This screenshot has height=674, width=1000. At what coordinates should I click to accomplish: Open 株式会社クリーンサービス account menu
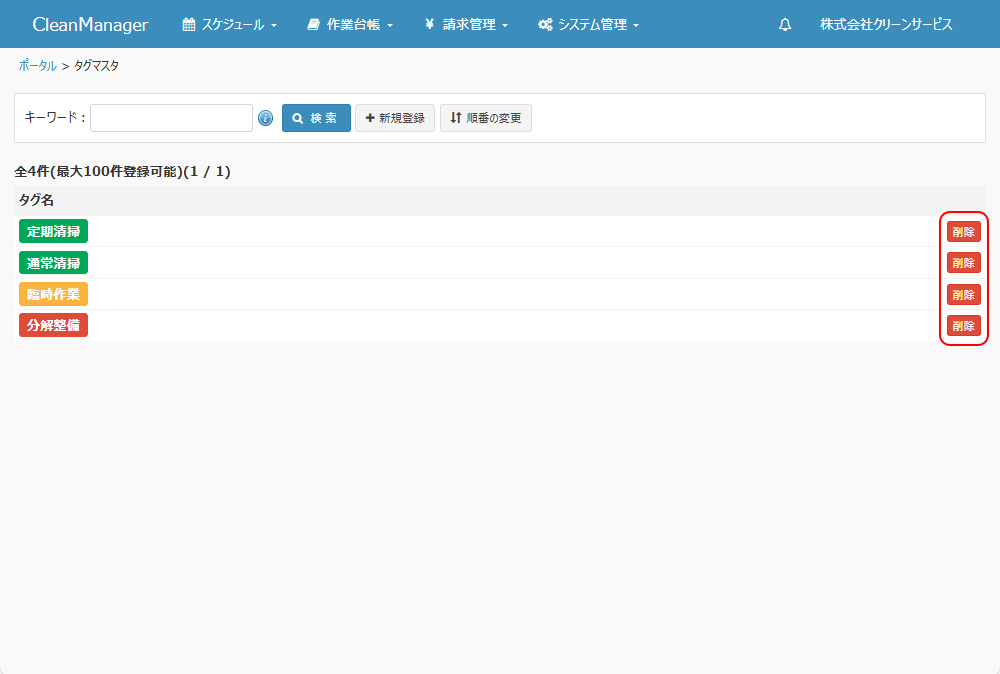[886, 24]
